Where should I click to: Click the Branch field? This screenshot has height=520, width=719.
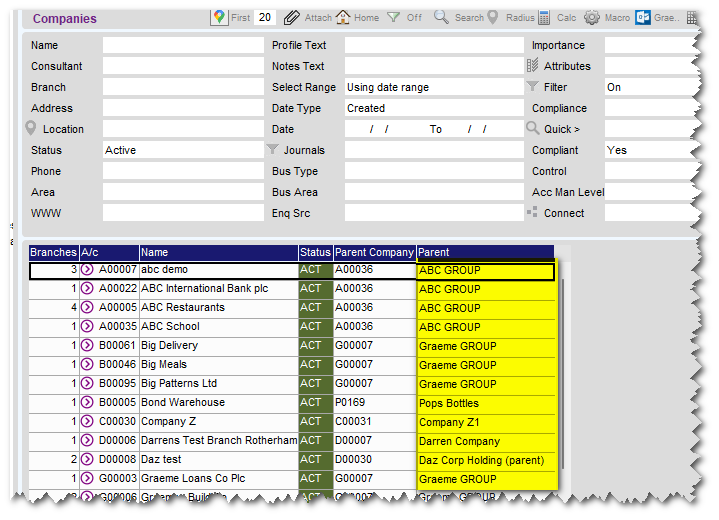[183, 87]
